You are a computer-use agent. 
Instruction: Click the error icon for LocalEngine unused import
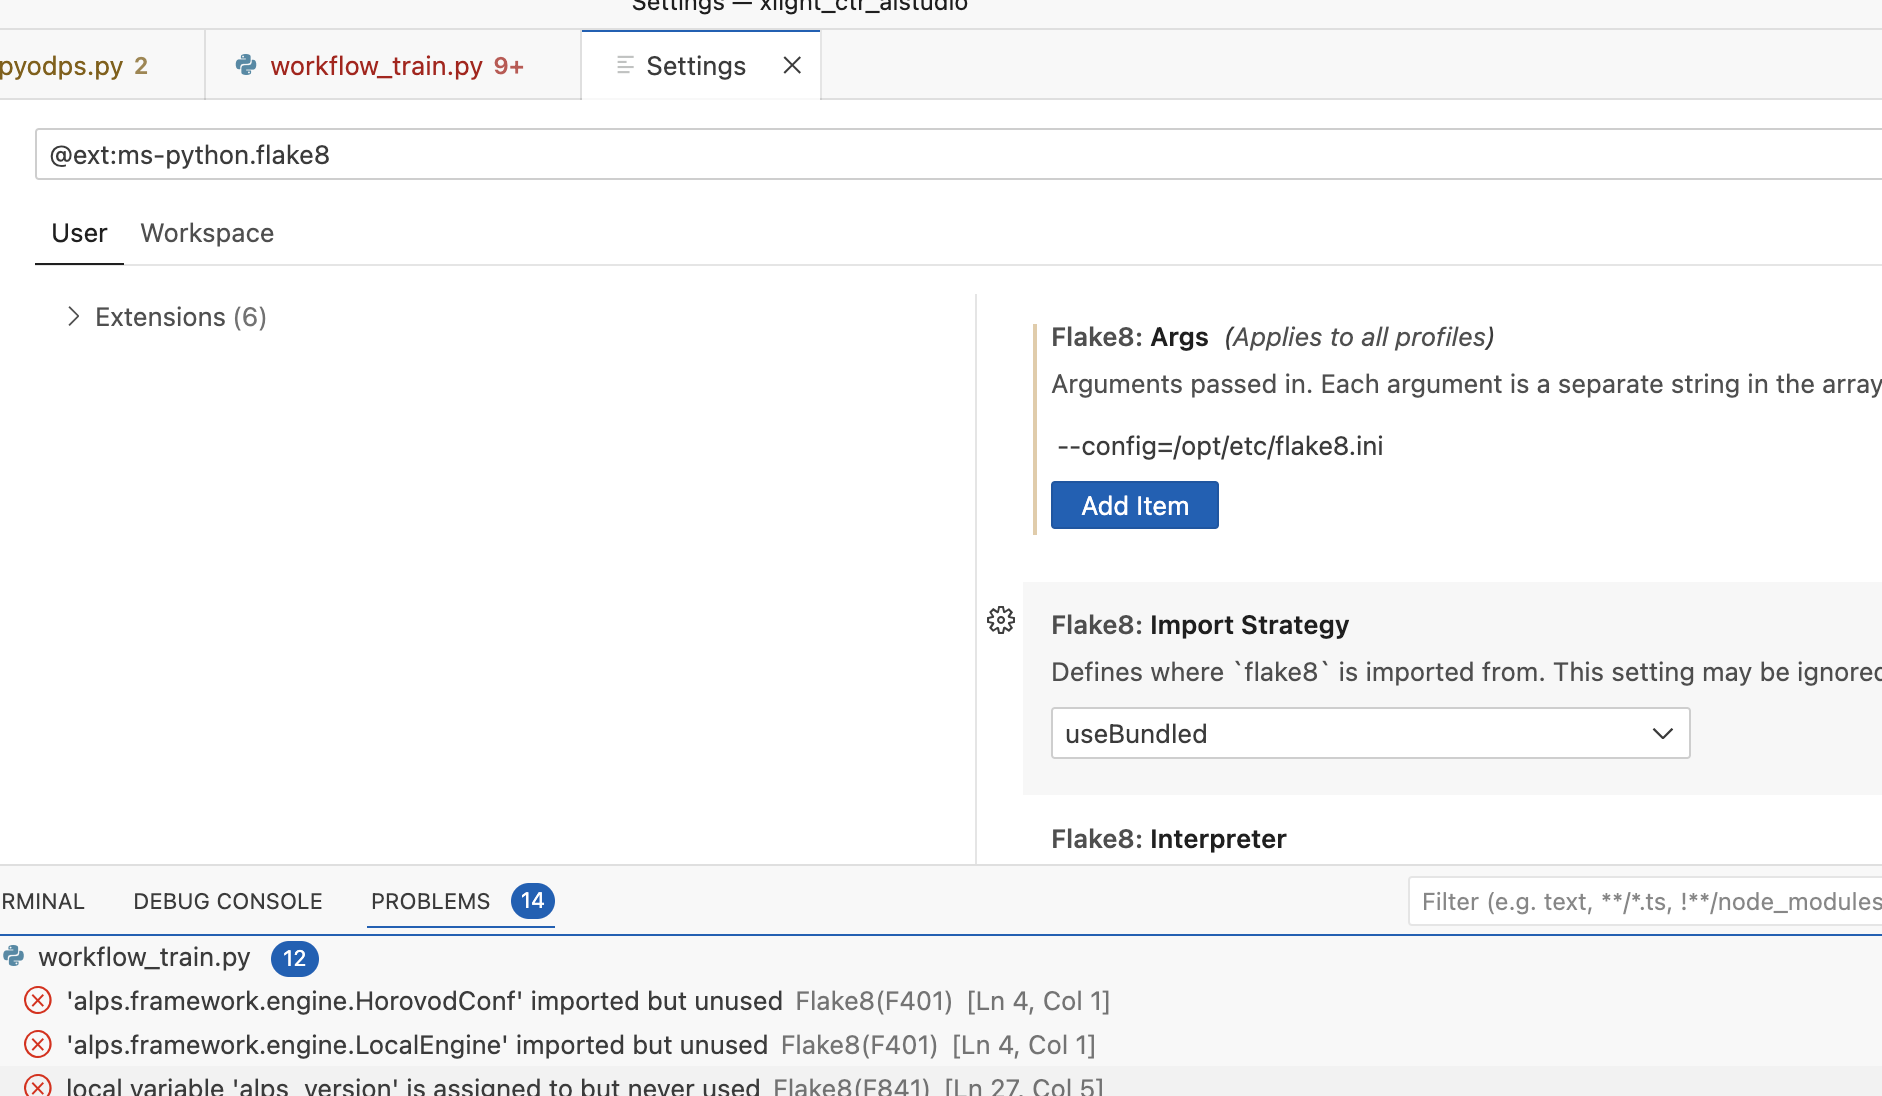(x=38, y=1045)
